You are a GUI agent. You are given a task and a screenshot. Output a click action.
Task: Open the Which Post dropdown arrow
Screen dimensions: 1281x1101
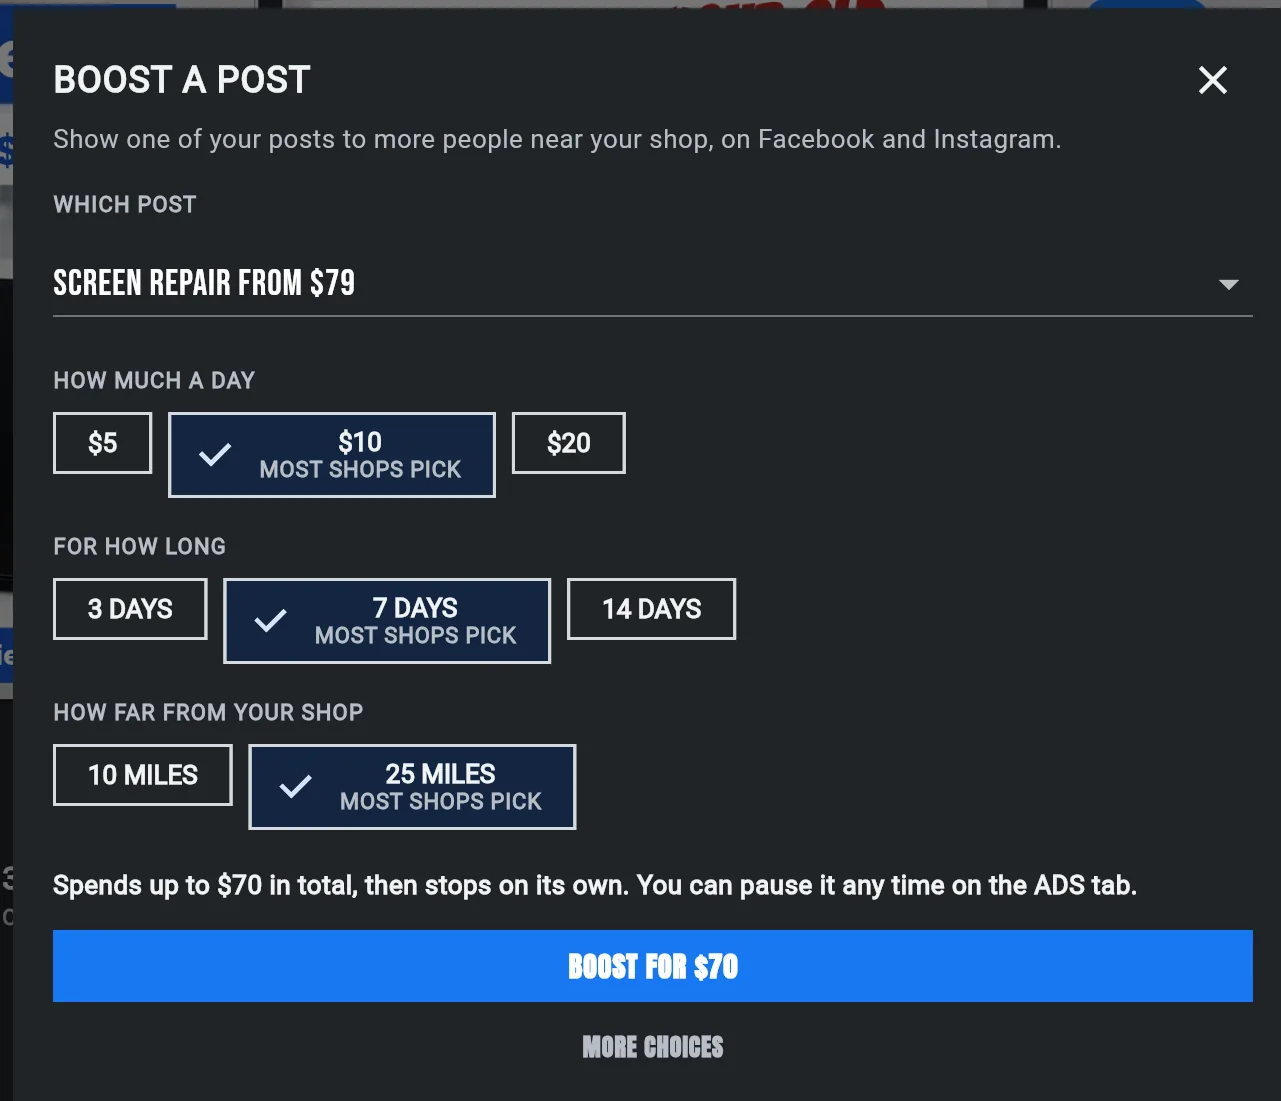pos(1229,285)
